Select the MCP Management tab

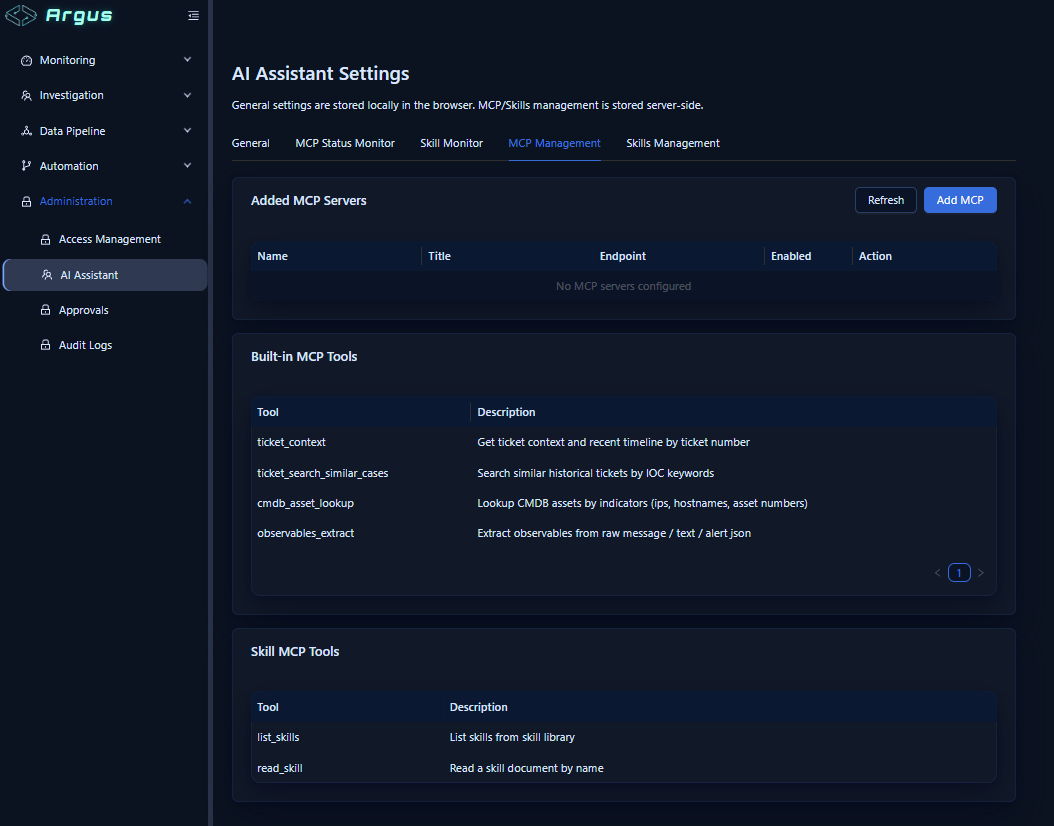pos(555,143)
